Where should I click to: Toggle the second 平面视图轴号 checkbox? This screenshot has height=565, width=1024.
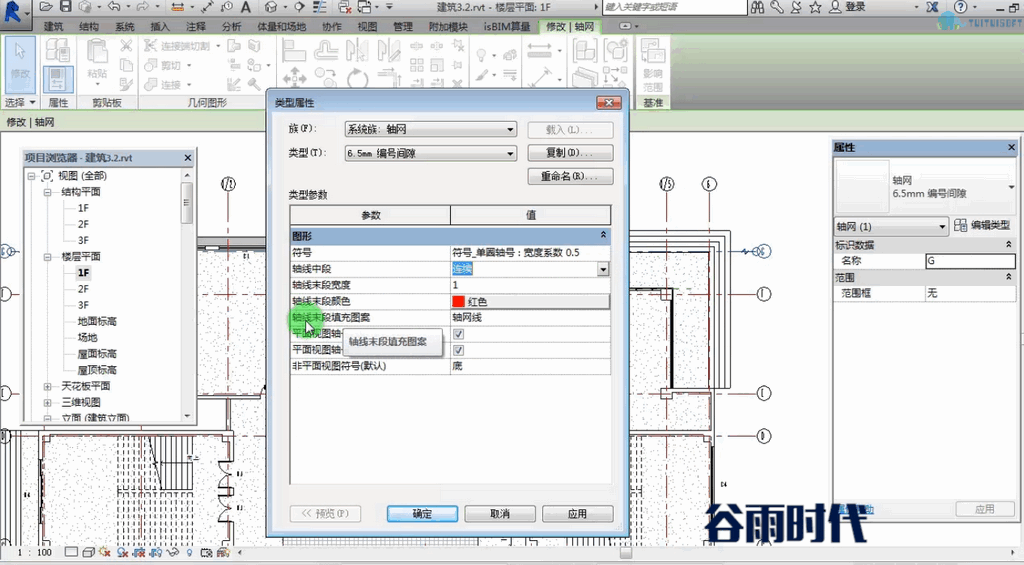coord(458,350)
